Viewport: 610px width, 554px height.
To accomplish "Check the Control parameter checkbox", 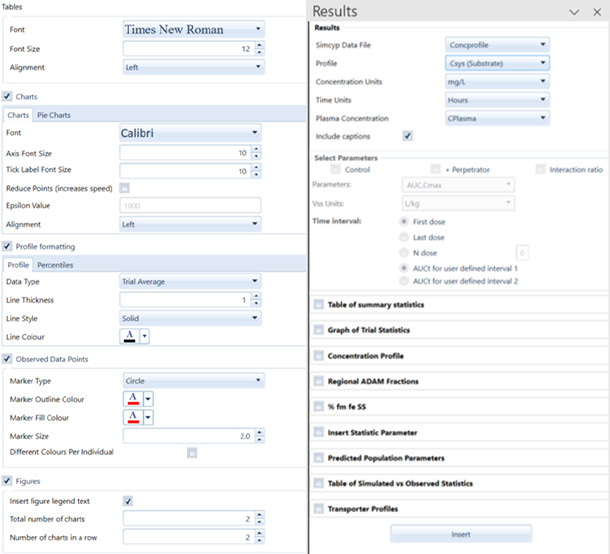I will tap(335, 169).
